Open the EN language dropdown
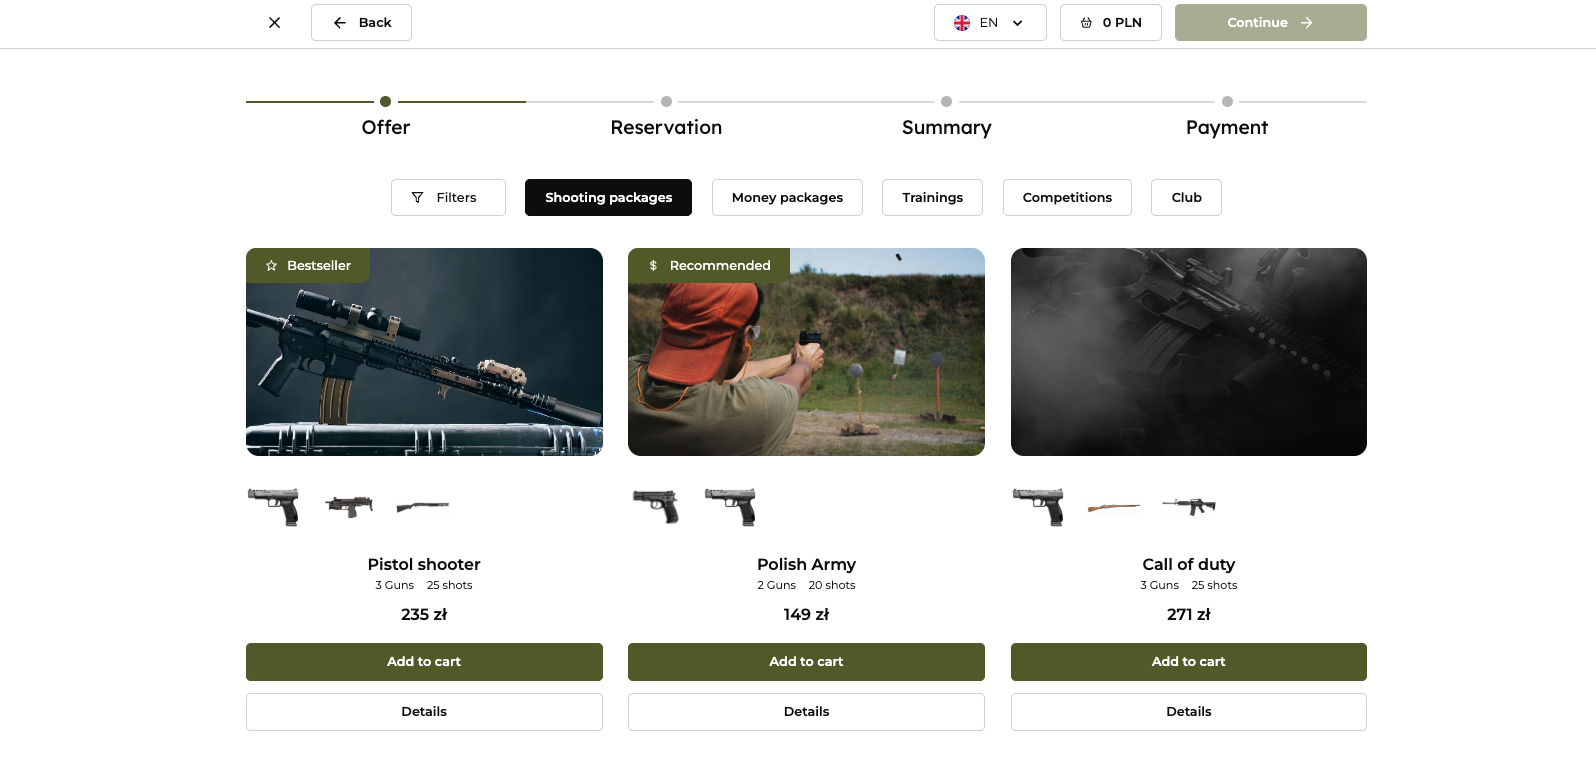The image size is (1596, 781). click(x=990, y=23)
